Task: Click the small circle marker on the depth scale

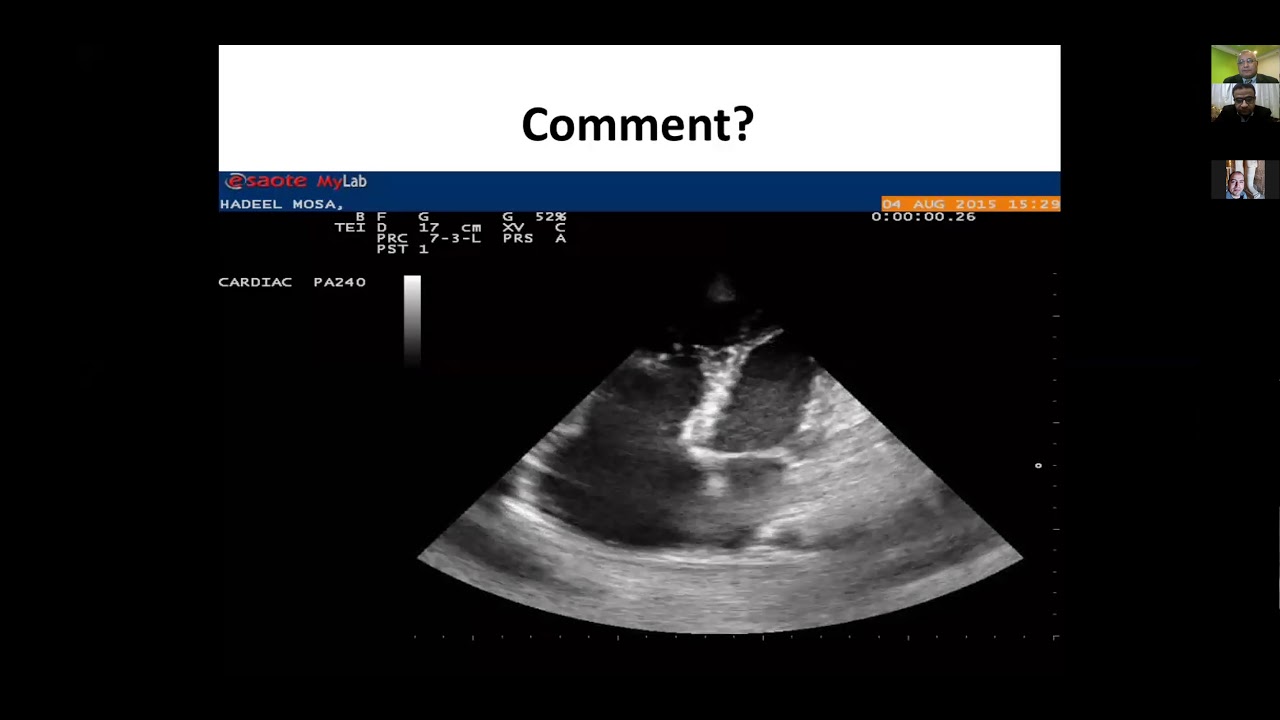Action: 1038,465
